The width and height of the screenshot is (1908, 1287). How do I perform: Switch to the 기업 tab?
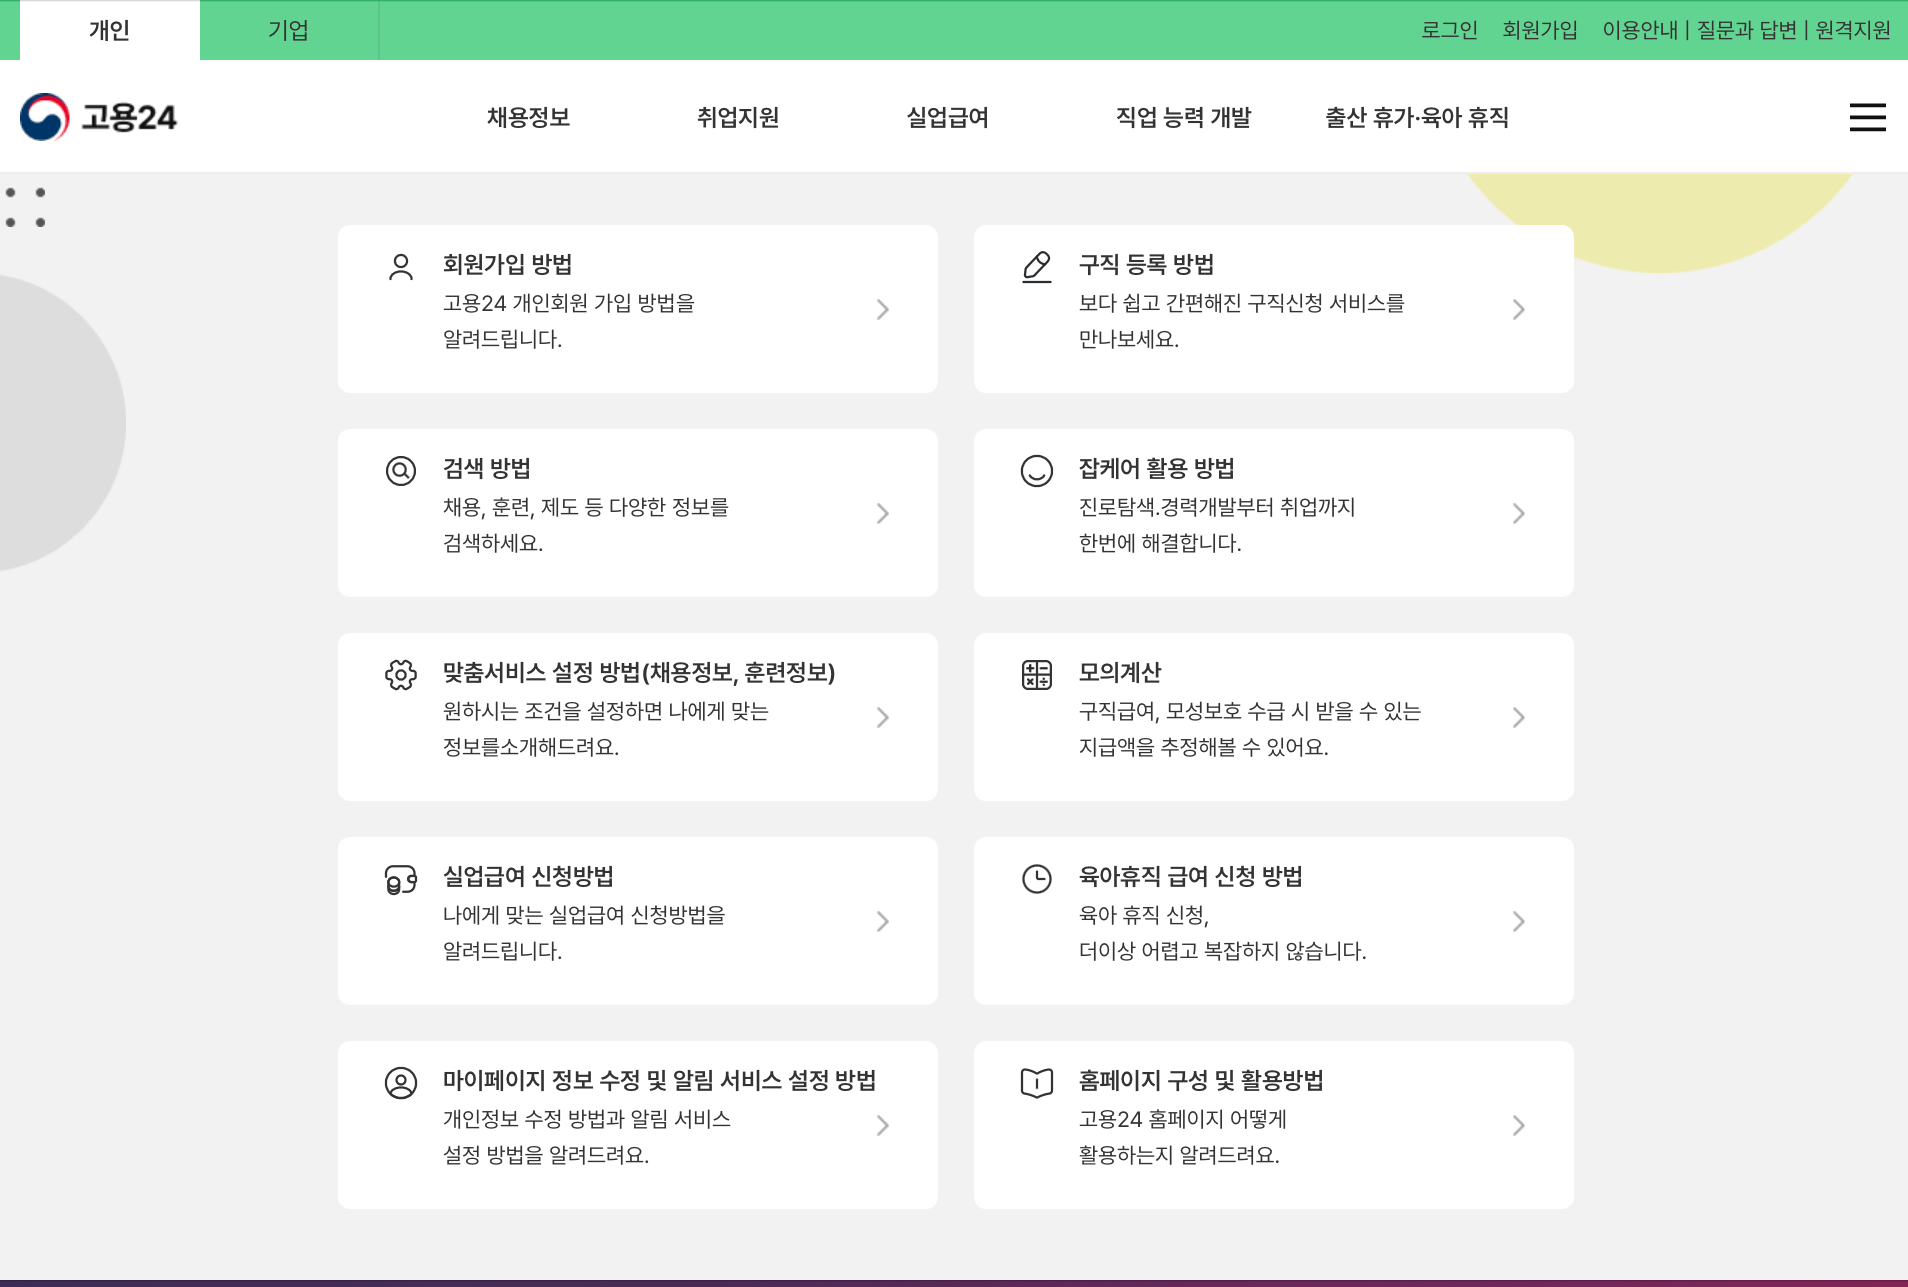pos(288,30)
